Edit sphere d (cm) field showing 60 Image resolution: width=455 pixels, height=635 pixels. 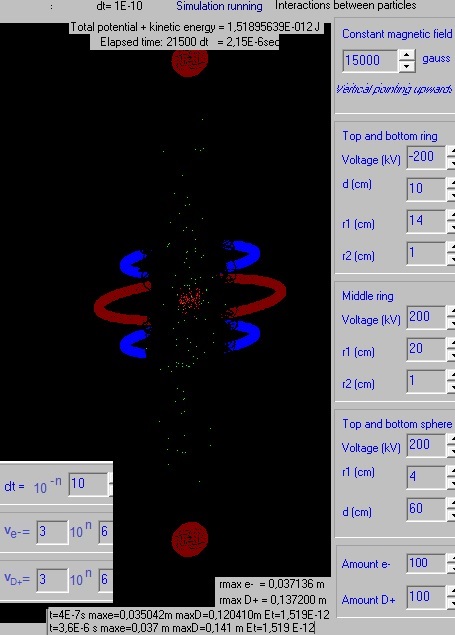point(426,509)
